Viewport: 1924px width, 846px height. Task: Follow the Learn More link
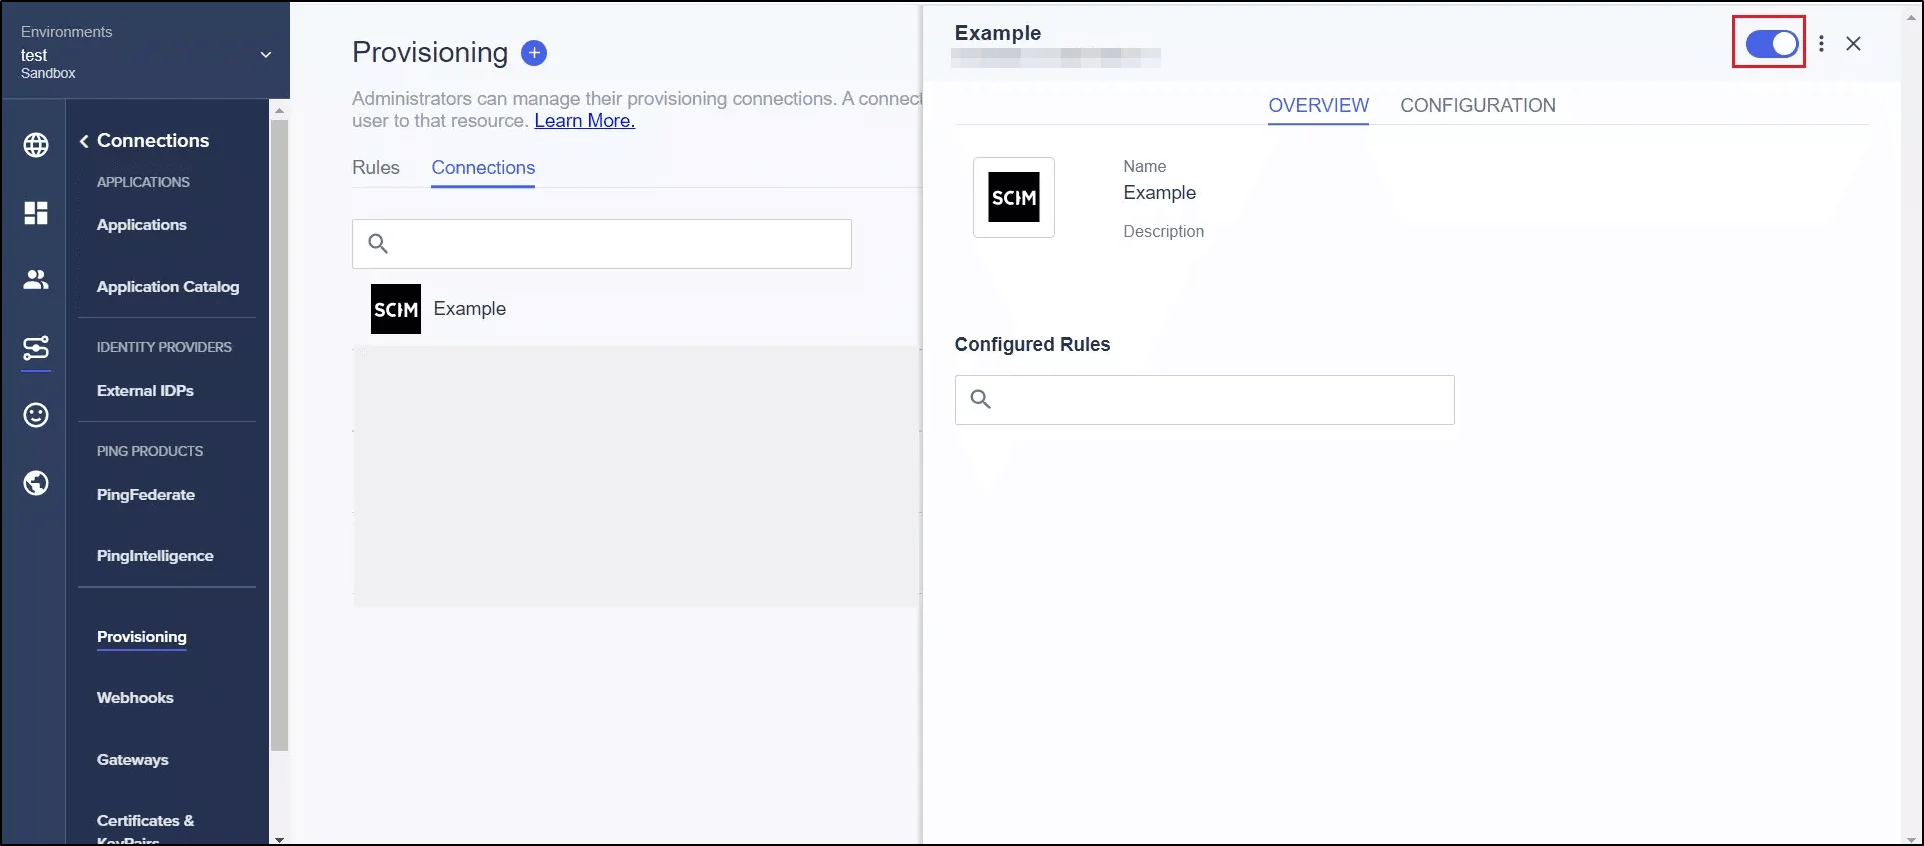click(585, 121)
